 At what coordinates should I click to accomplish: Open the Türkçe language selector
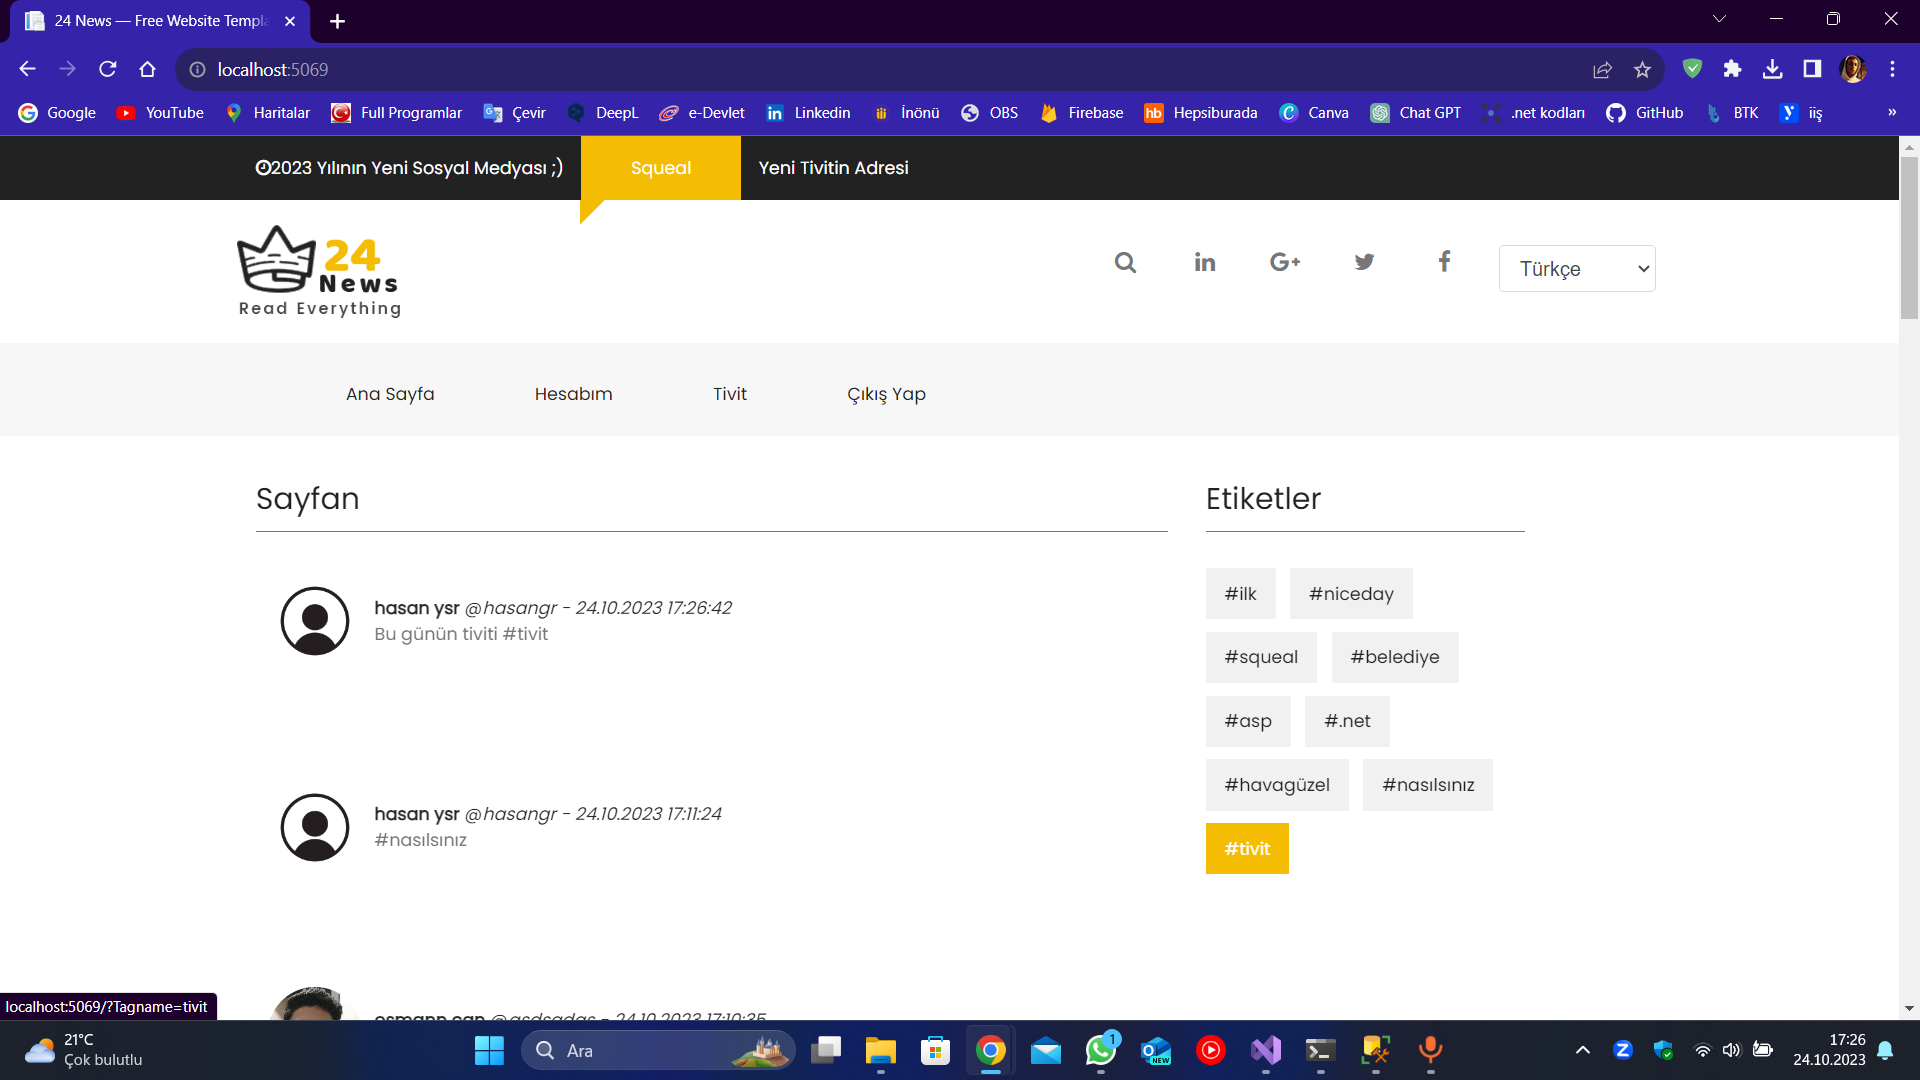[x=1576, y=268]
